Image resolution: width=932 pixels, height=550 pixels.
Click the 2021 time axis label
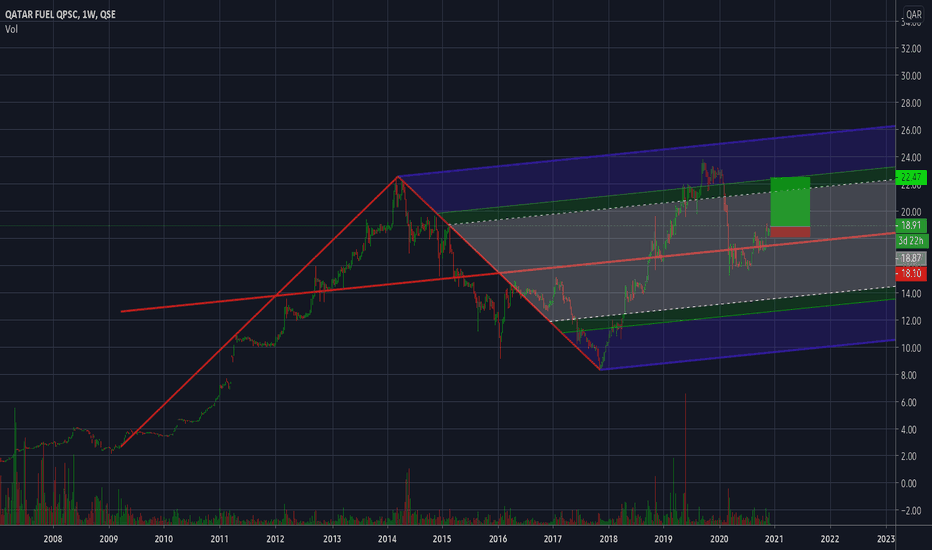pos(774,539)
